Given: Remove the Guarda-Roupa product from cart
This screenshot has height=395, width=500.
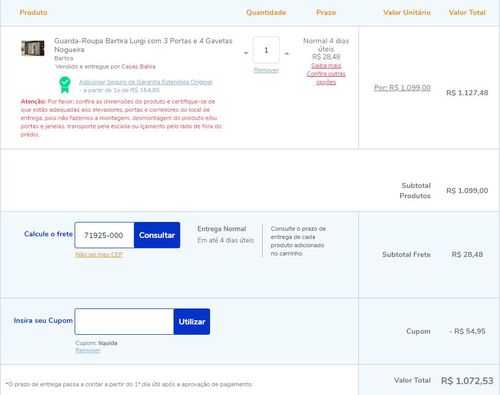Looking at the screenshot, I should pos(266,70).
